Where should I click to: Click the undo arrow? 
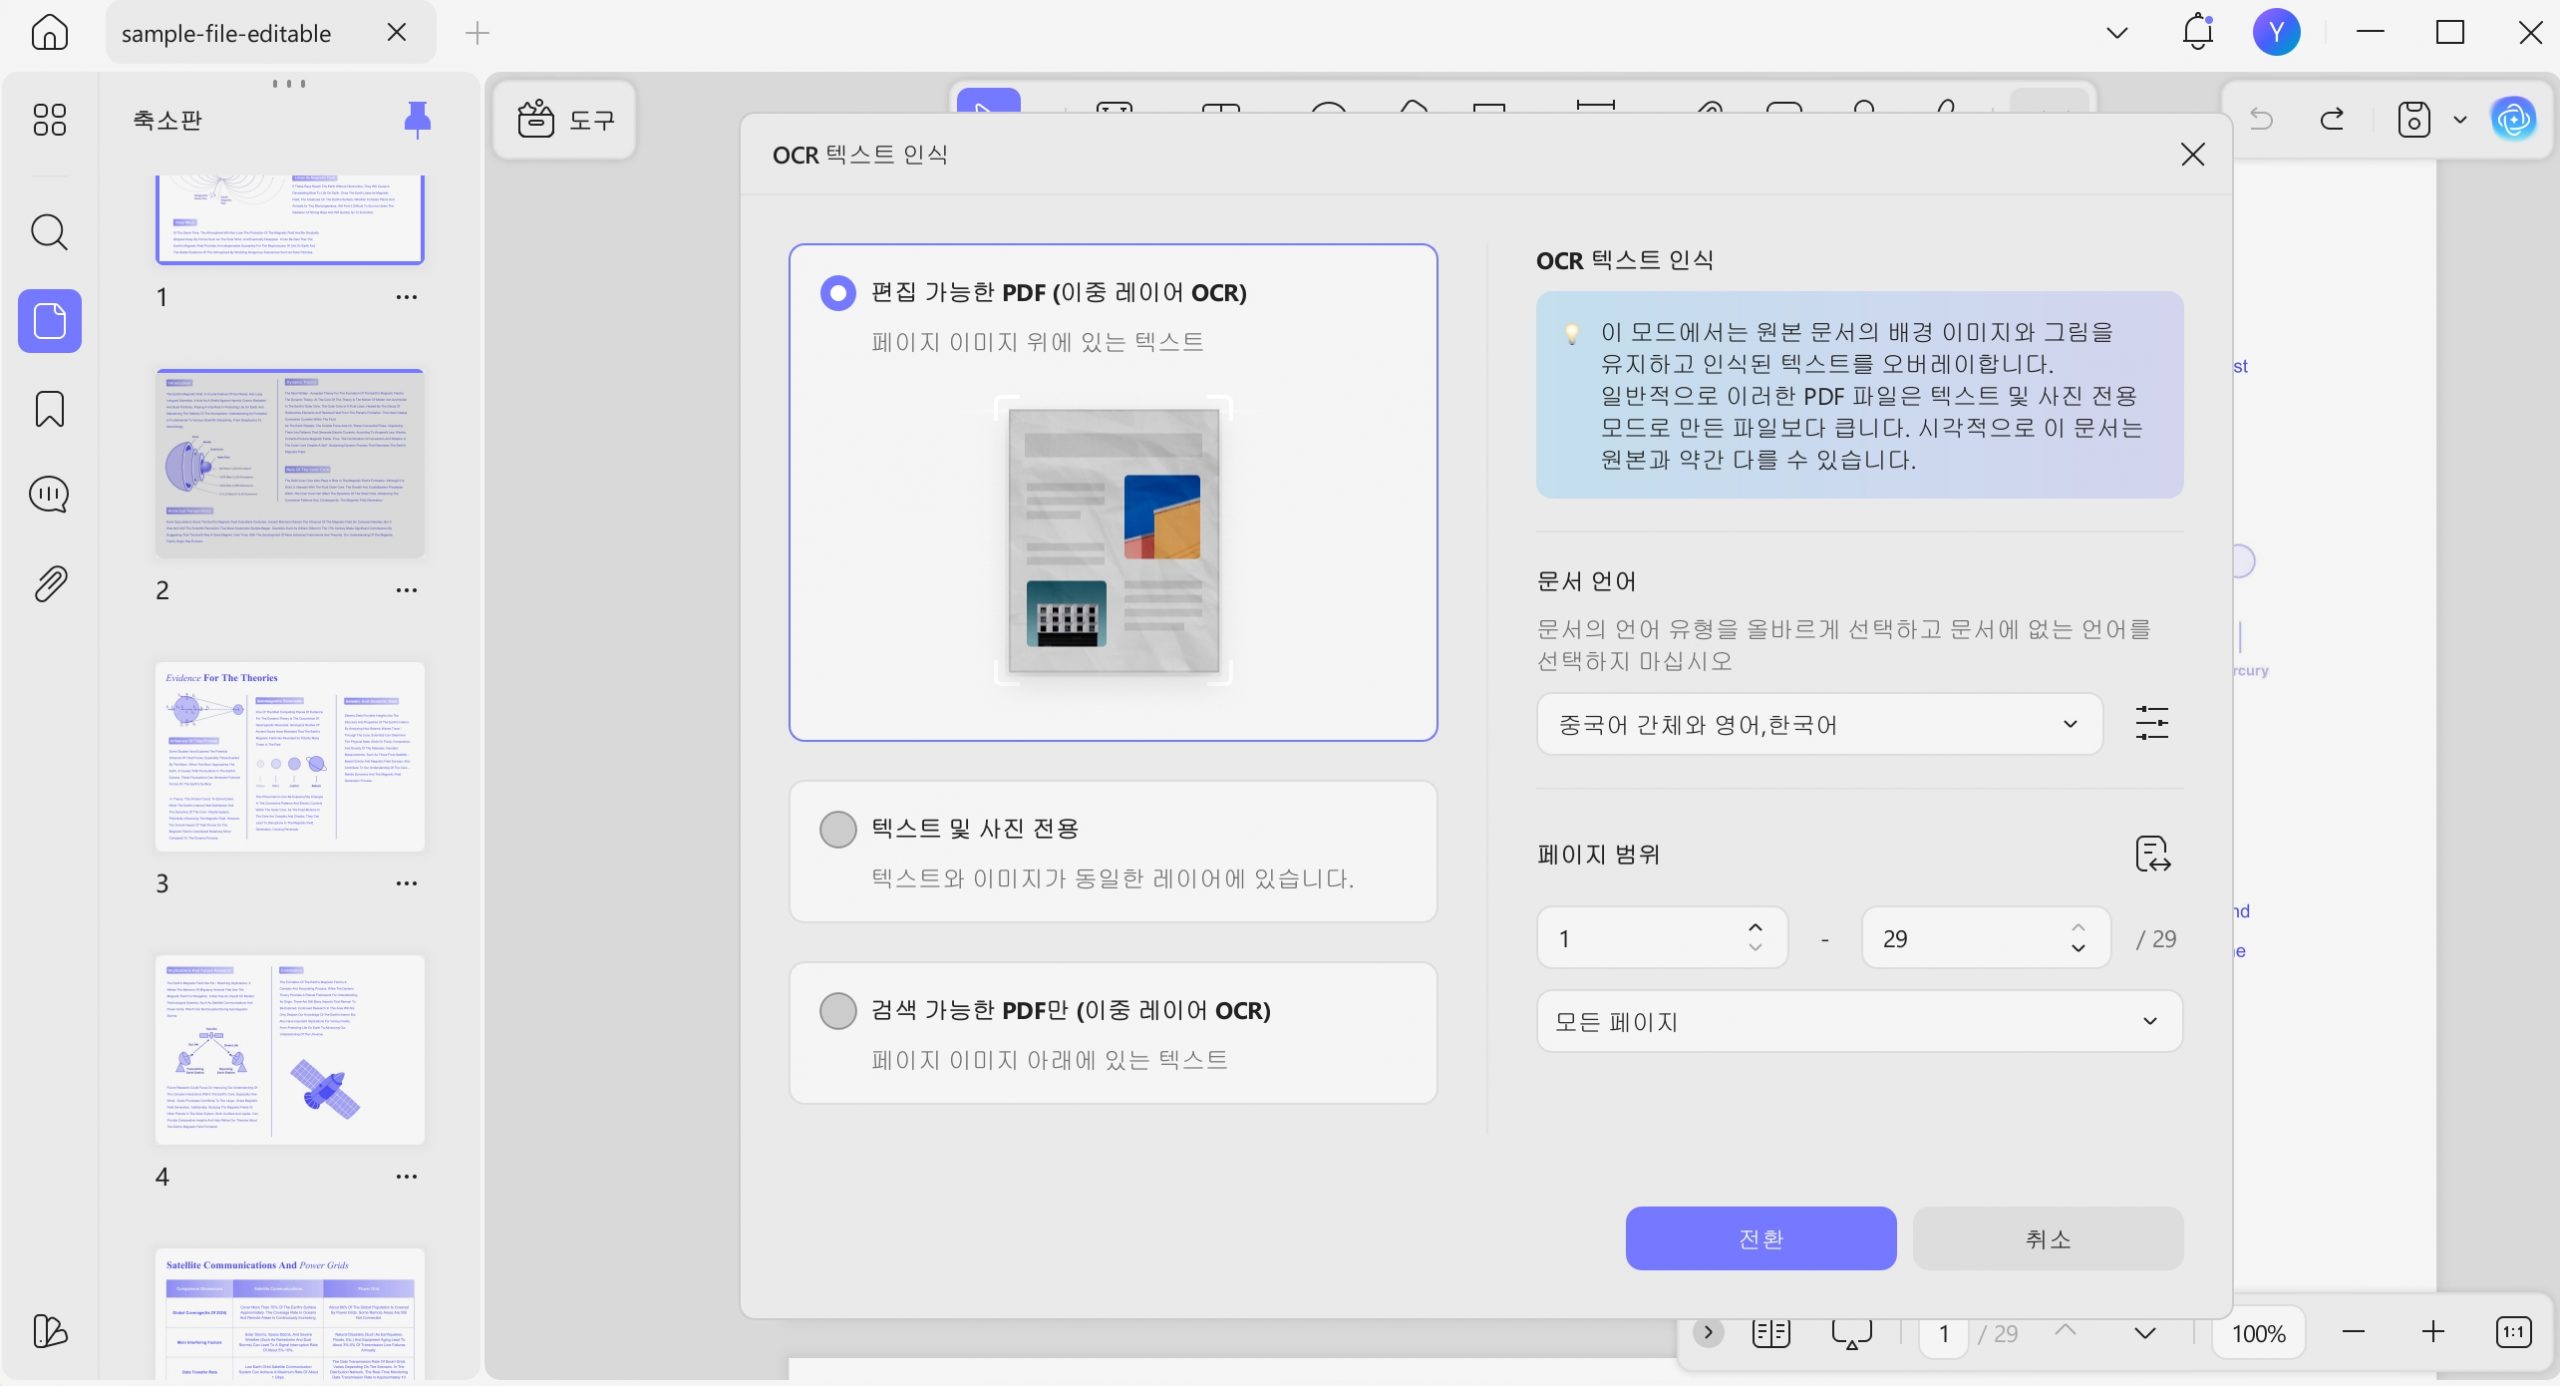coord(2261,120)
